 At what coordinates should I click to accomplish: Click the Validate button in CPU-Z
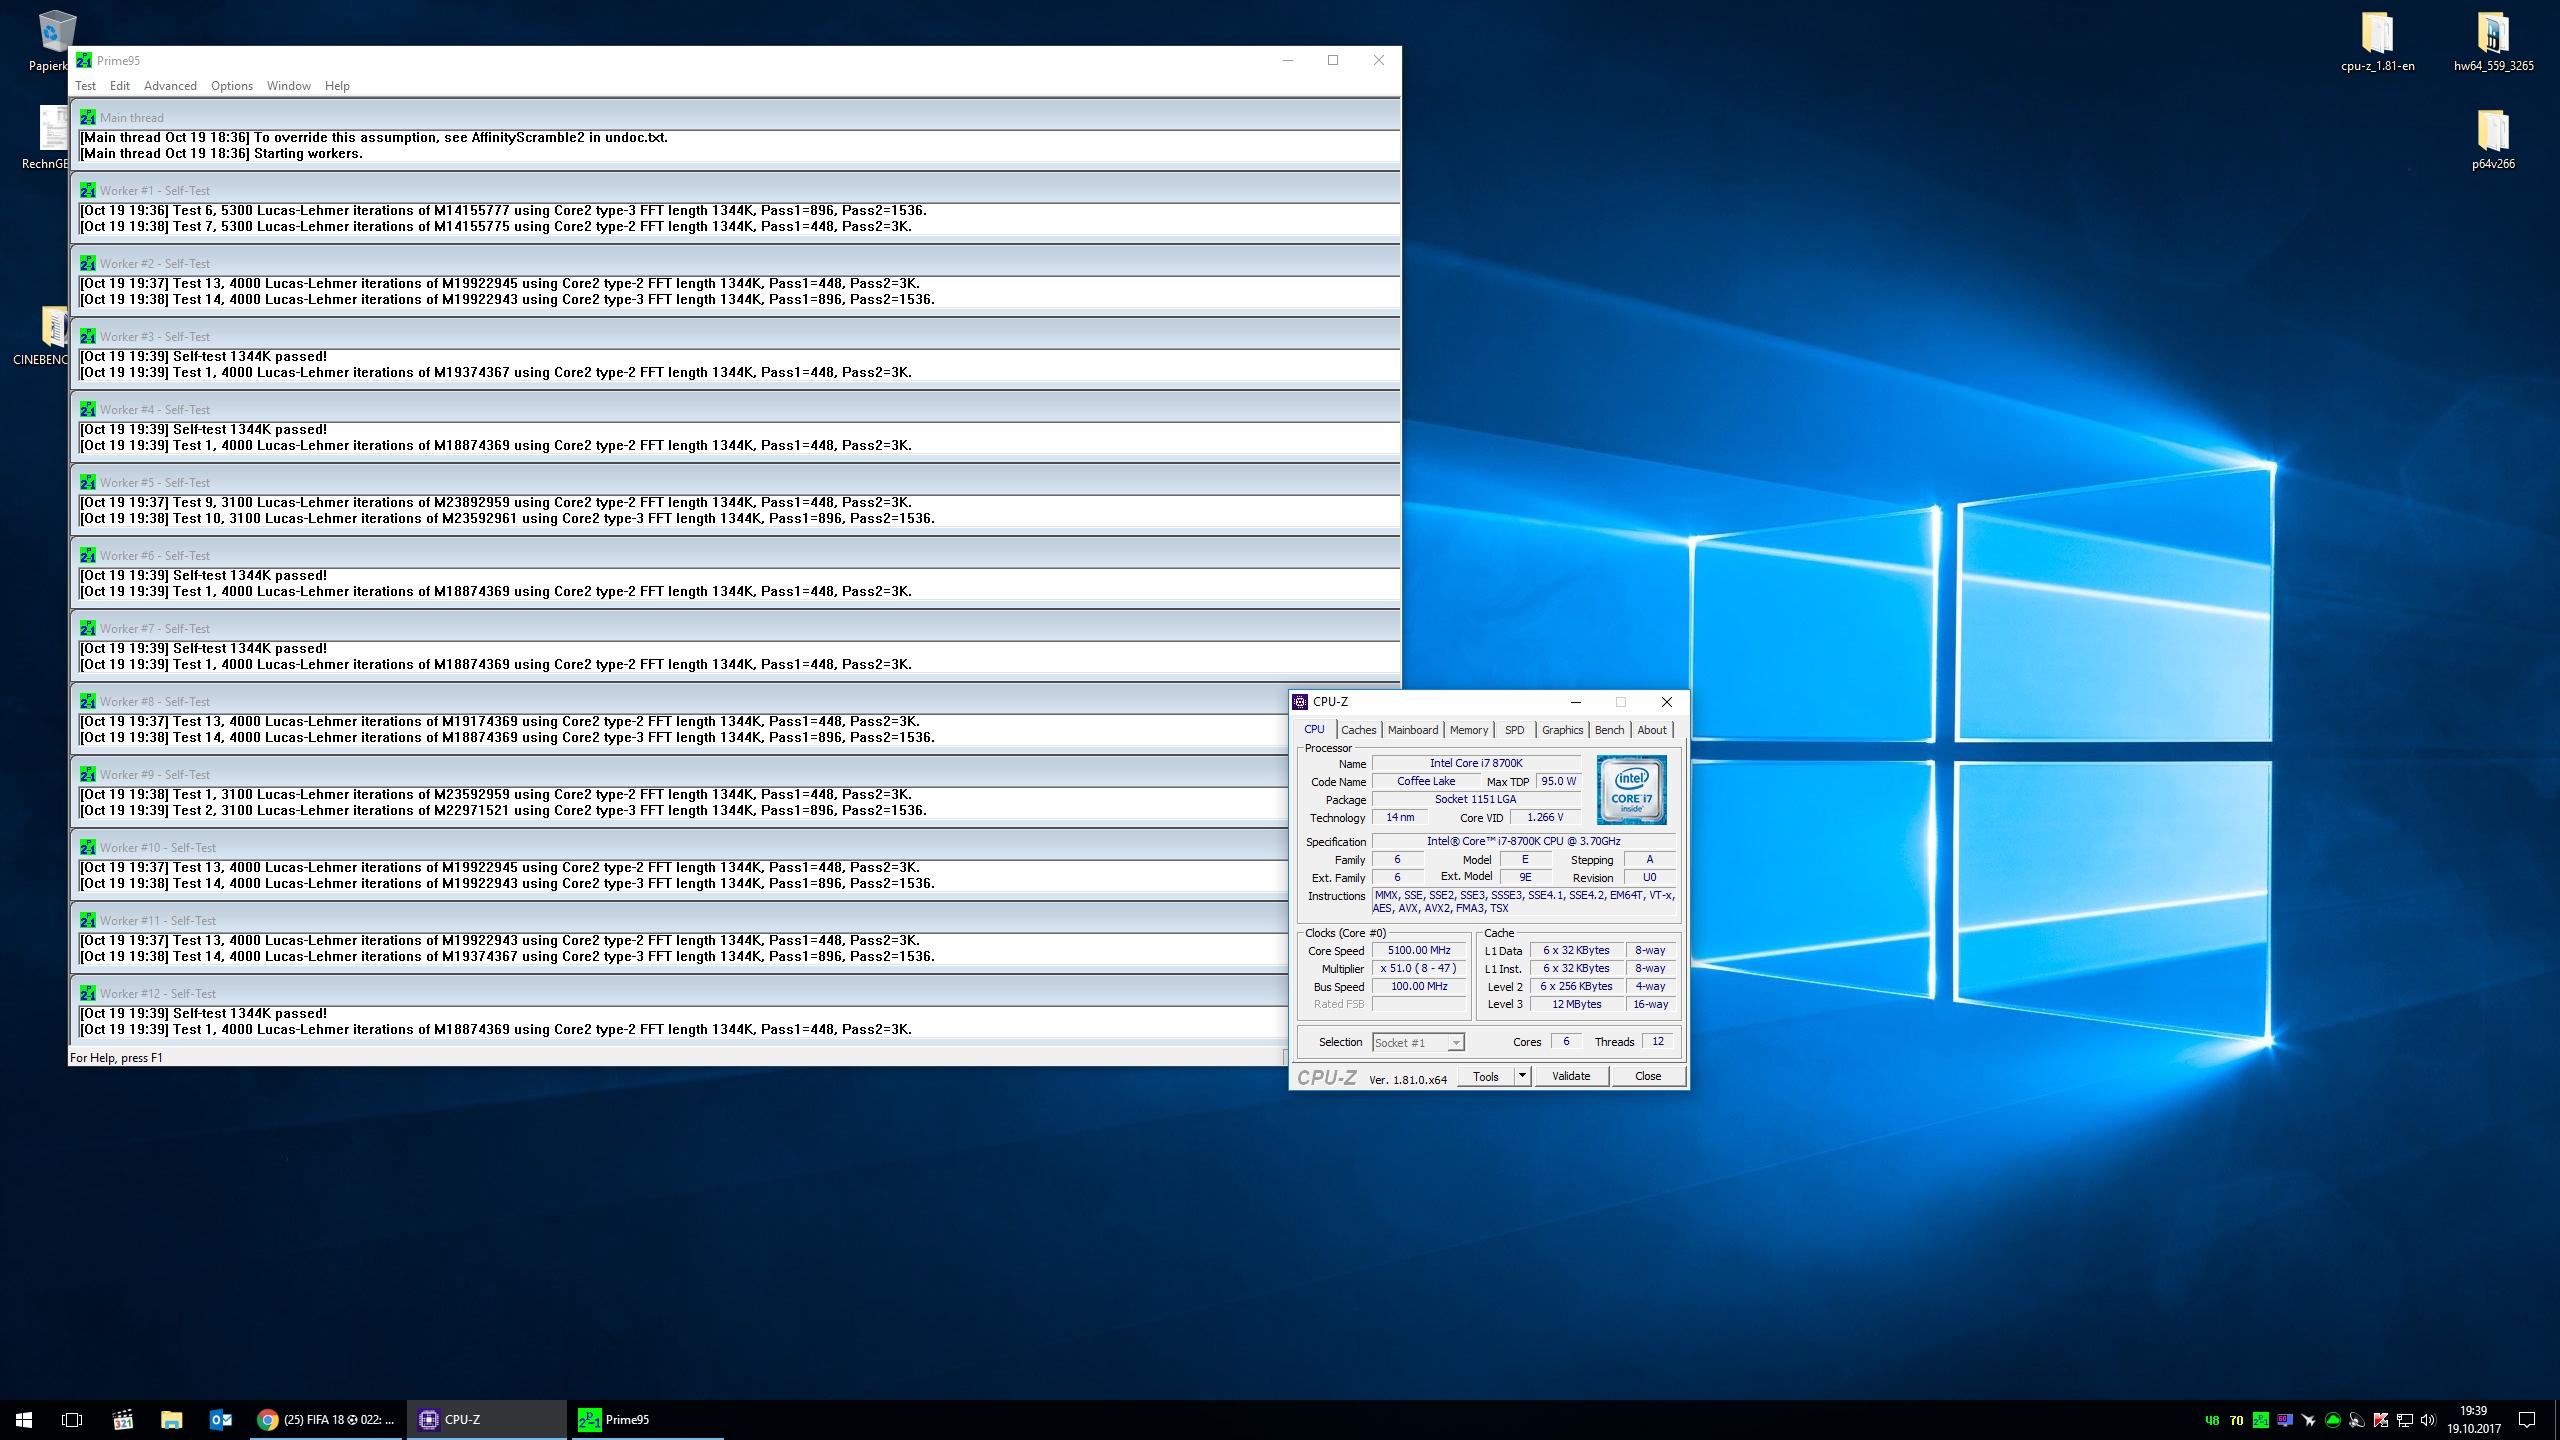[1570, 1076]
